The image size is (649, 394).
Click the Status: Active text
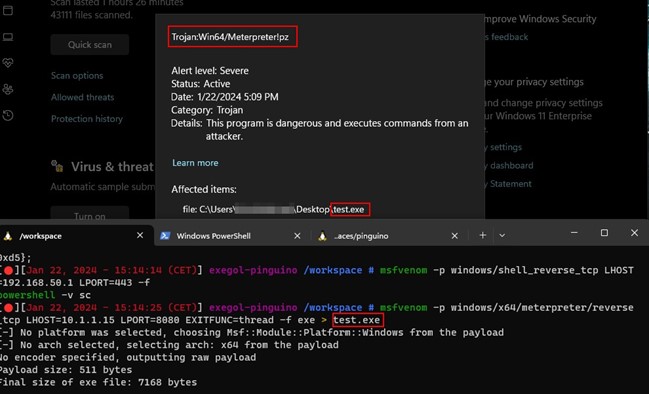[x=200, y=84]
